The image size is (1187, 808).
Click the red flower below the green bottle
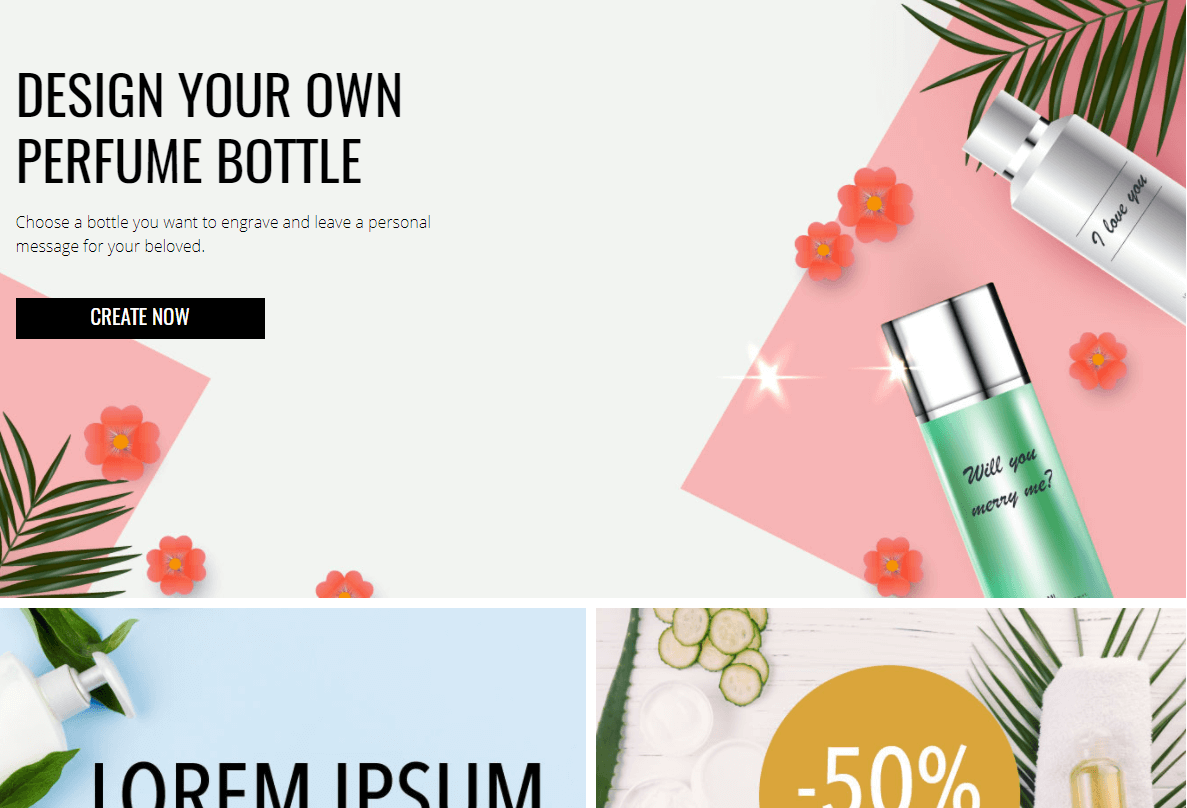(x=893, y=566)
